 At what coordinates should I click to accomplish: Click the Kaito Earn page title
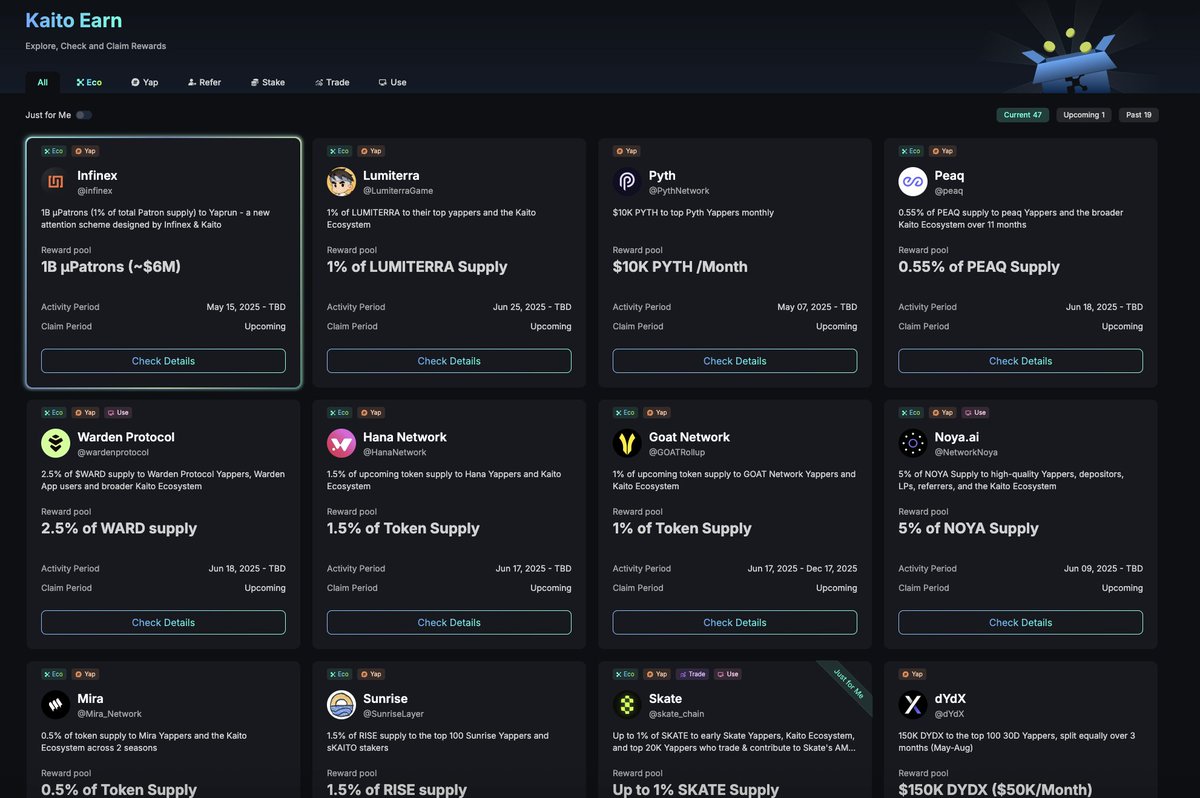74,20
